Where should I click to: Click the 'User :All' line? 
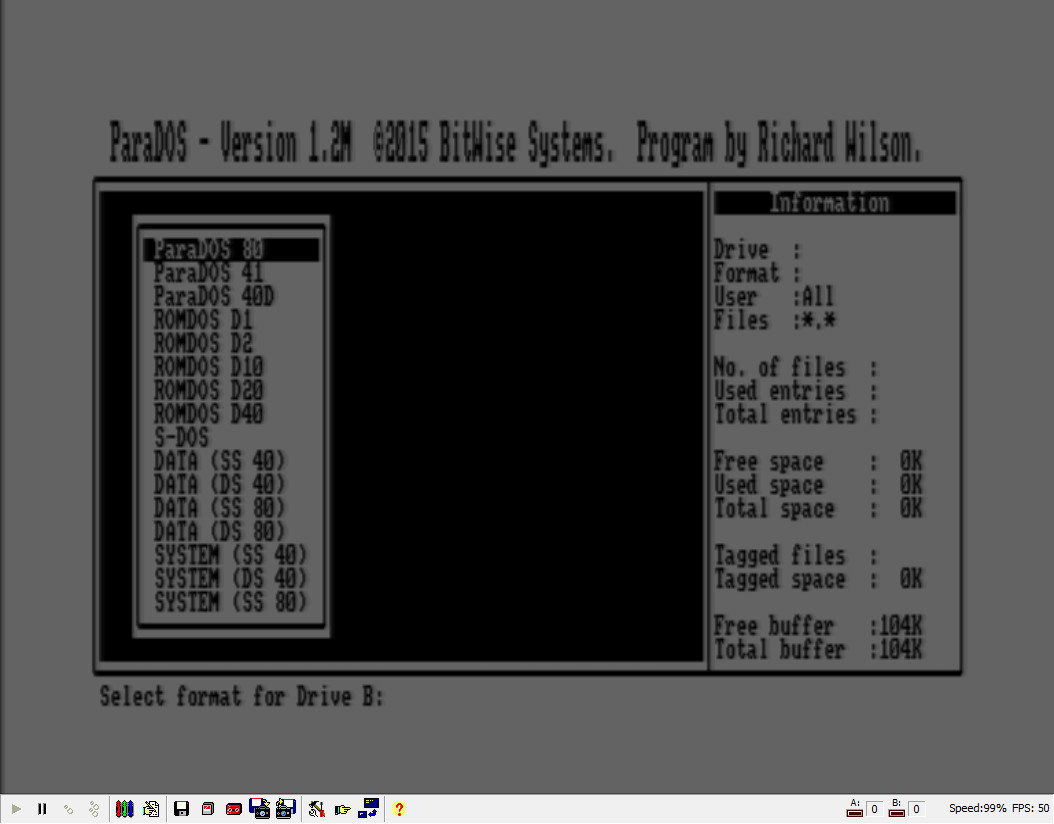[774, 296]
